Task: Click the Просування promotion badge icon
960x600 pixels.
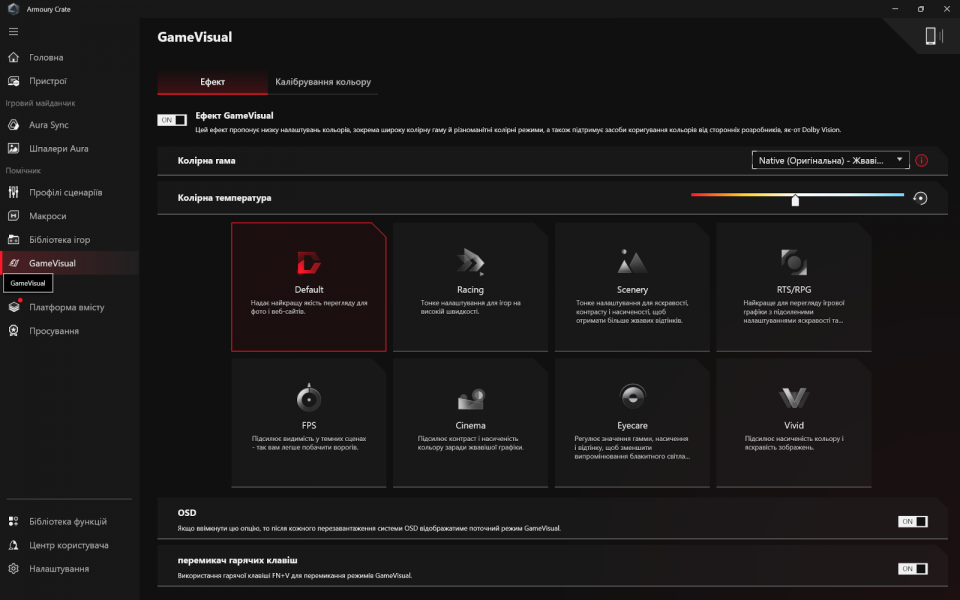Action: point(13,331)
